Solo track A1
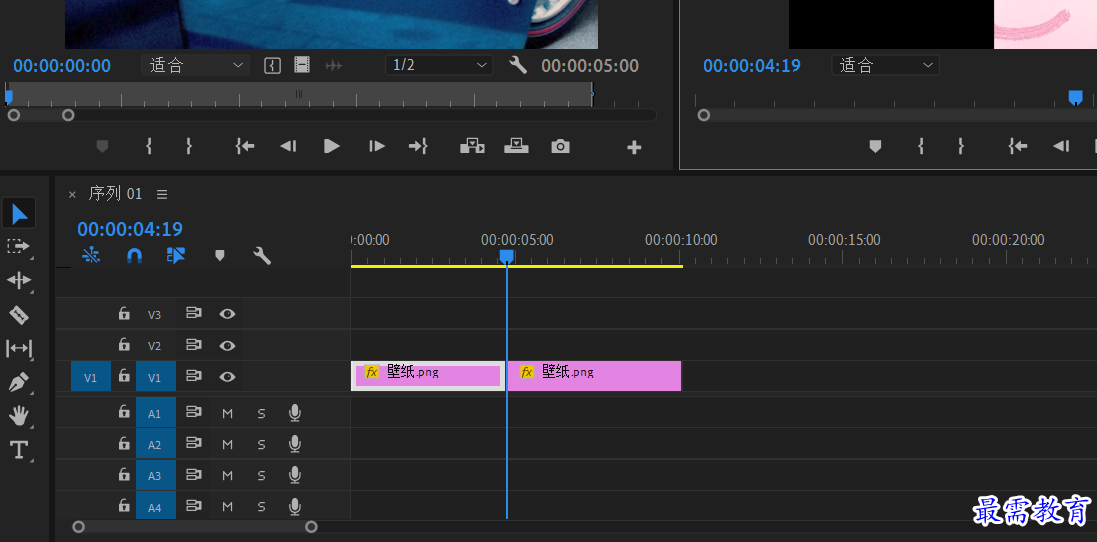Viewport: 1097px width, 542px height. point(261,413)
